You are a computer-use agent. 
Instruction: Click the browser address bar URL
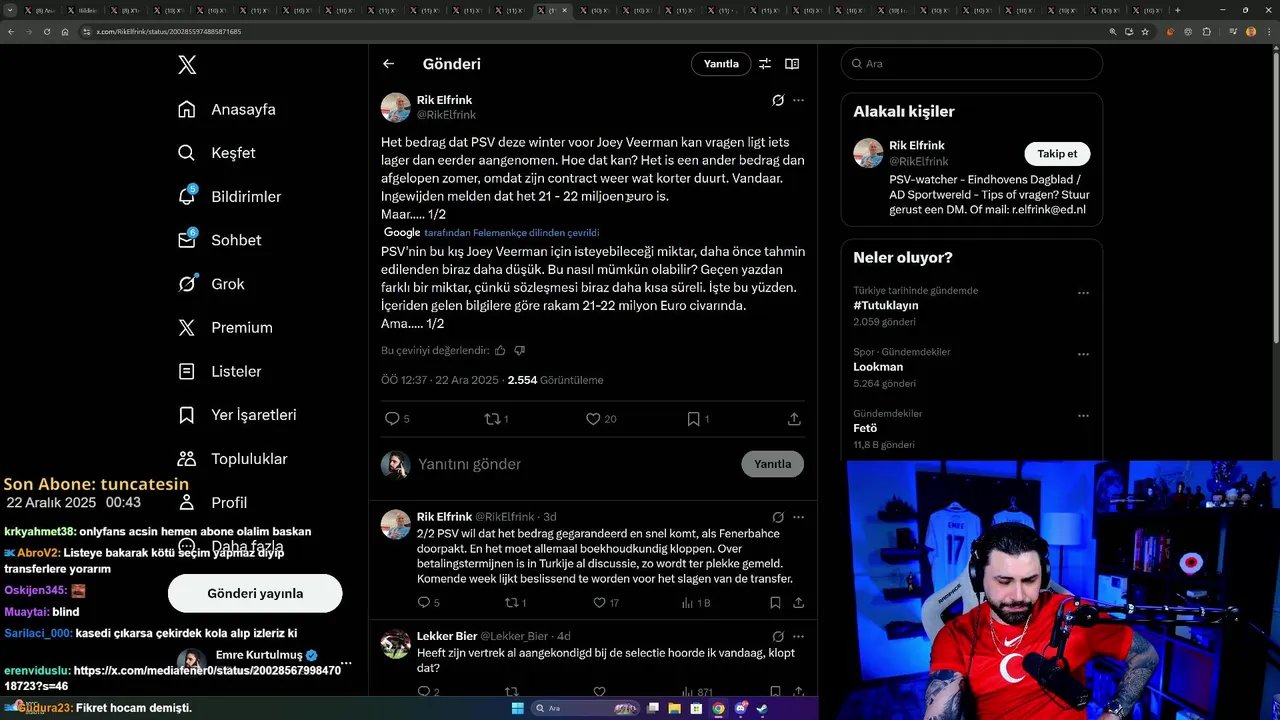[168, 32]
